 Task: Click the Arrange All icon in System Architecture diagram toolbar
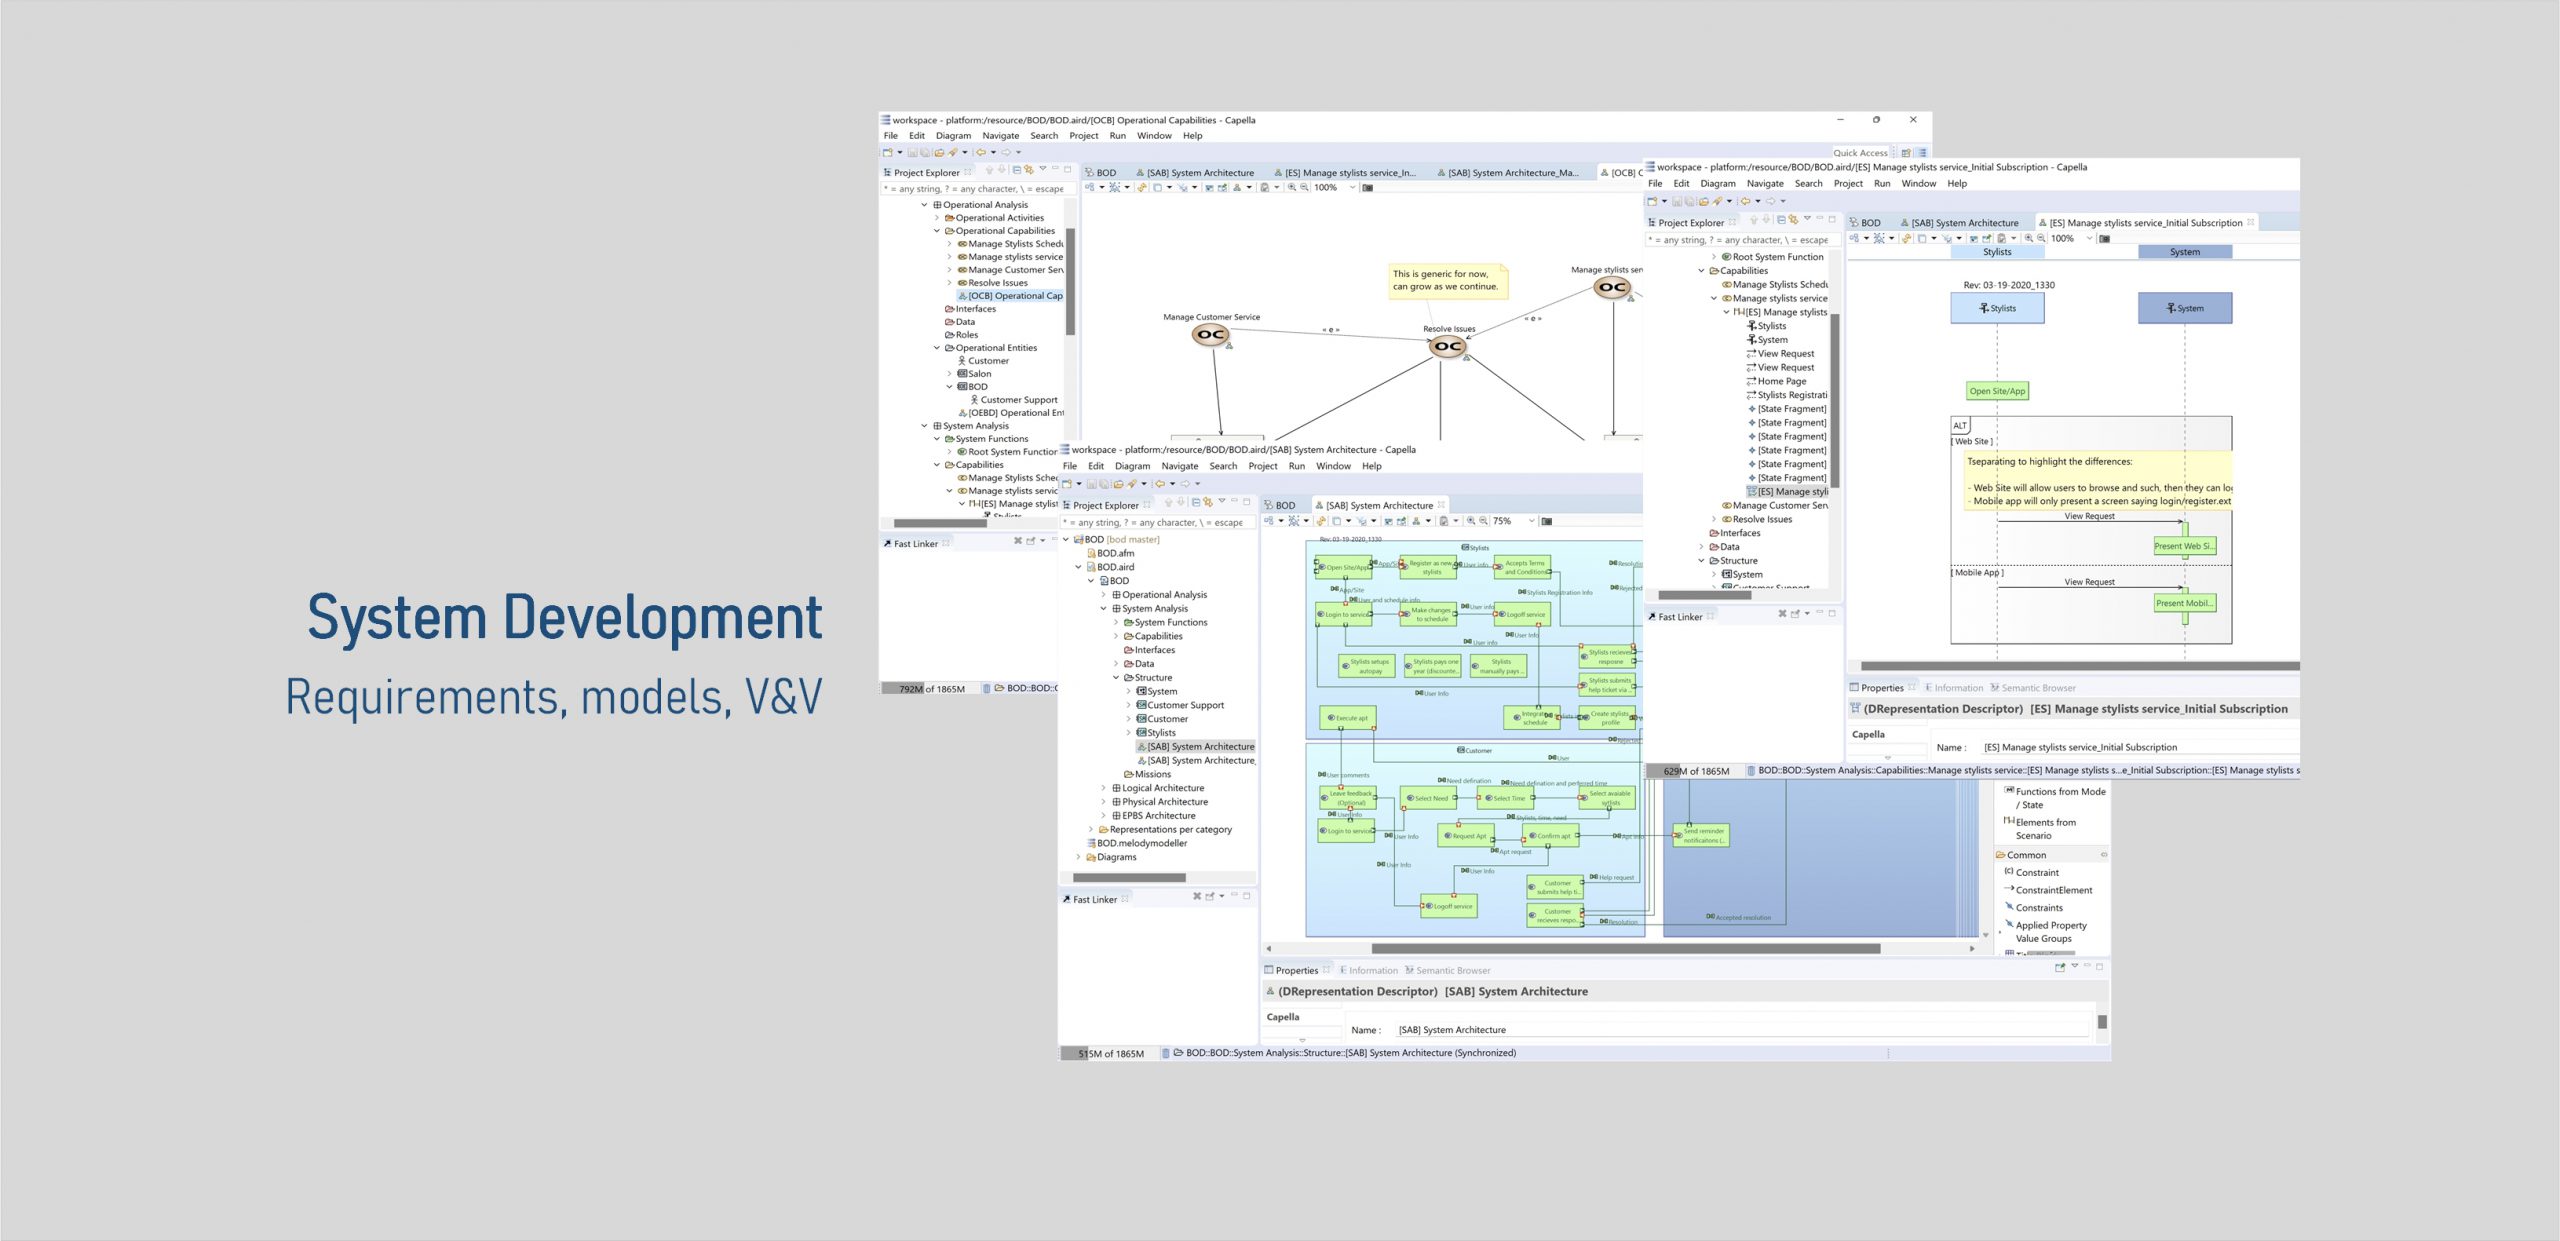[x=1267, y=521]
